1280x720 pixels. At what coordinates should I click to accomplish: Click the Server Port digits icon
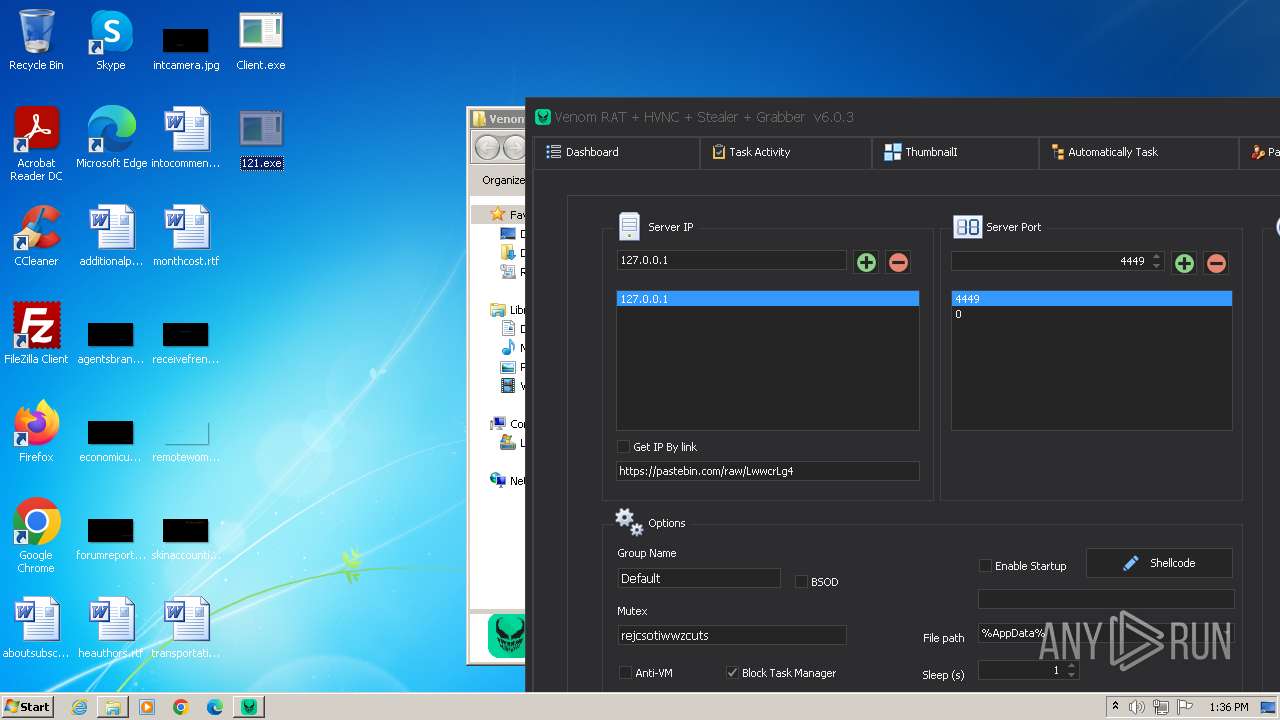pos(967,227)
